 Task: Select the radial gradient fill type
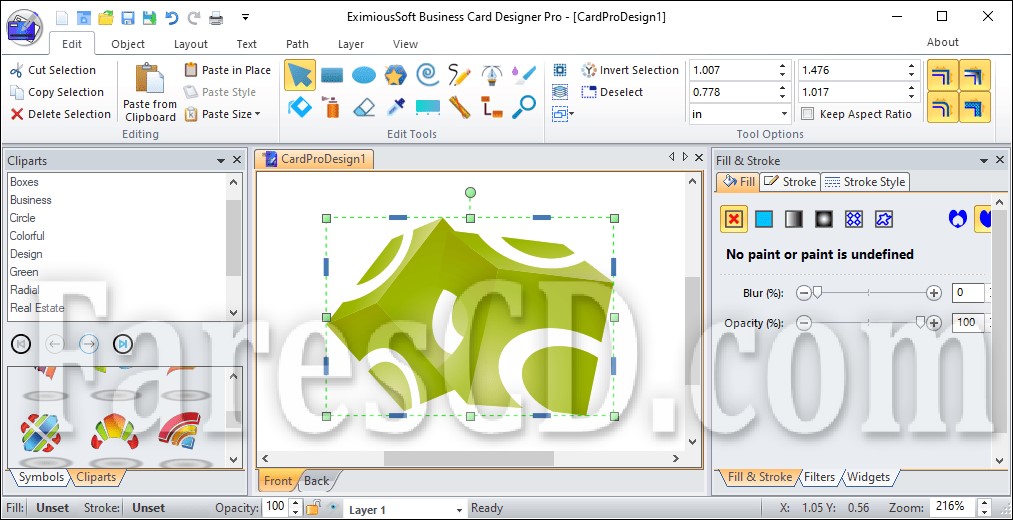pos(824,219)
